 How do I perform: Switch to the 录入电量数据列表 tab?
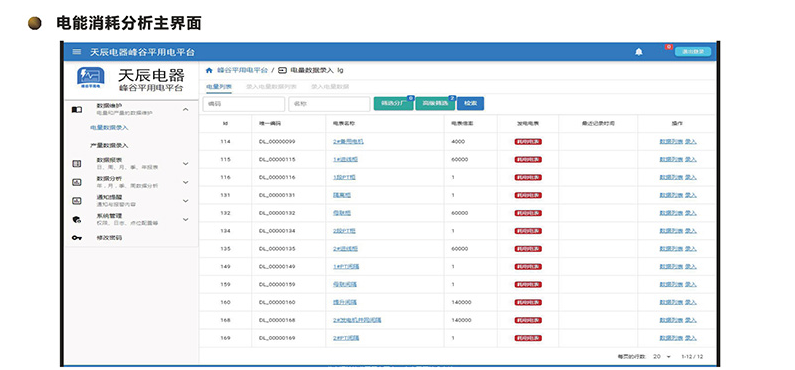coord(271,87)
